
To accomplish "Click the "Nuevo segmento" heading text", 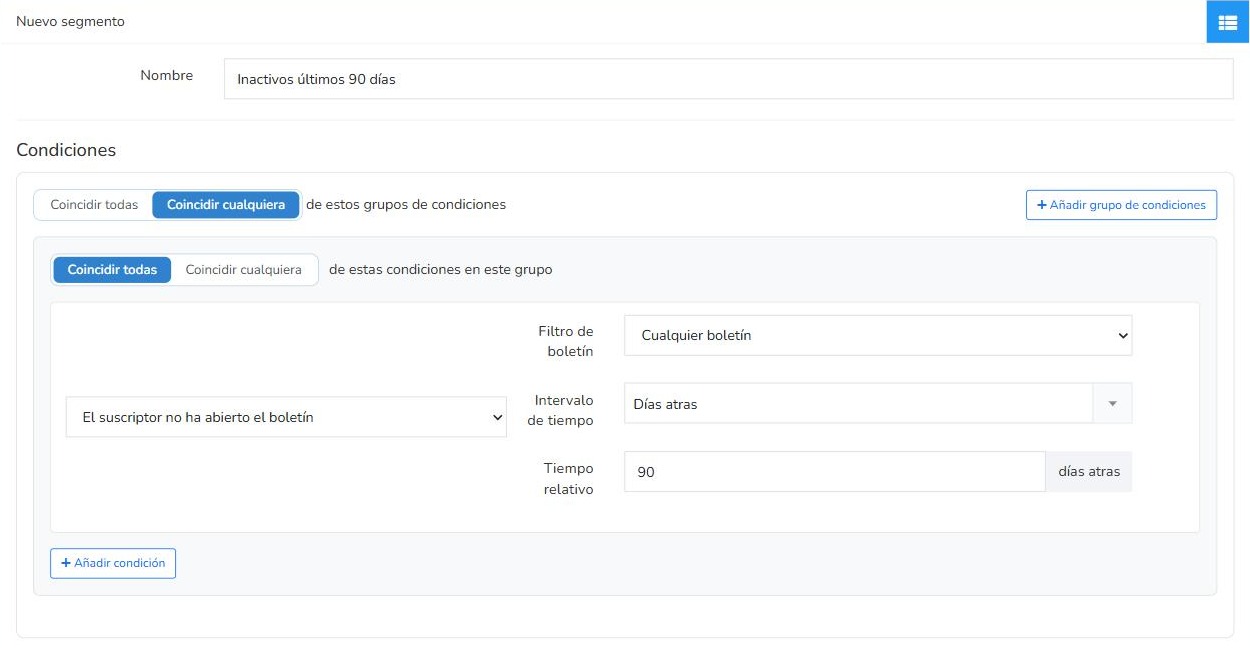I will point(70,21).
